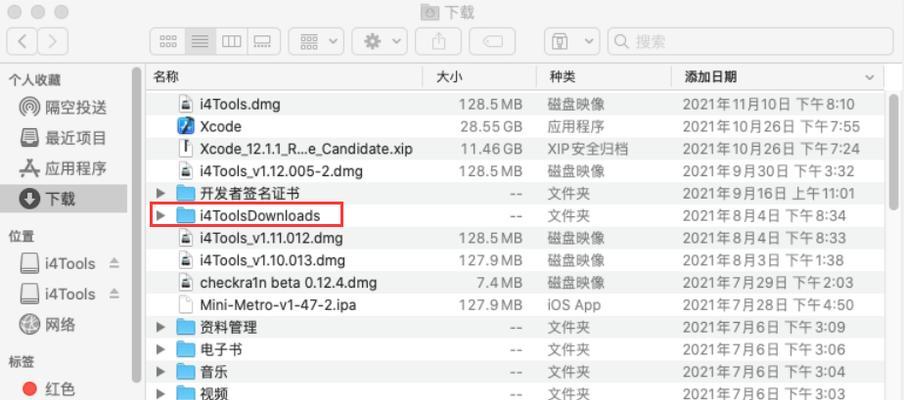904x400 pixels.
Task: Click the iOS App kind cell
Action: click(x=574, y=304)
